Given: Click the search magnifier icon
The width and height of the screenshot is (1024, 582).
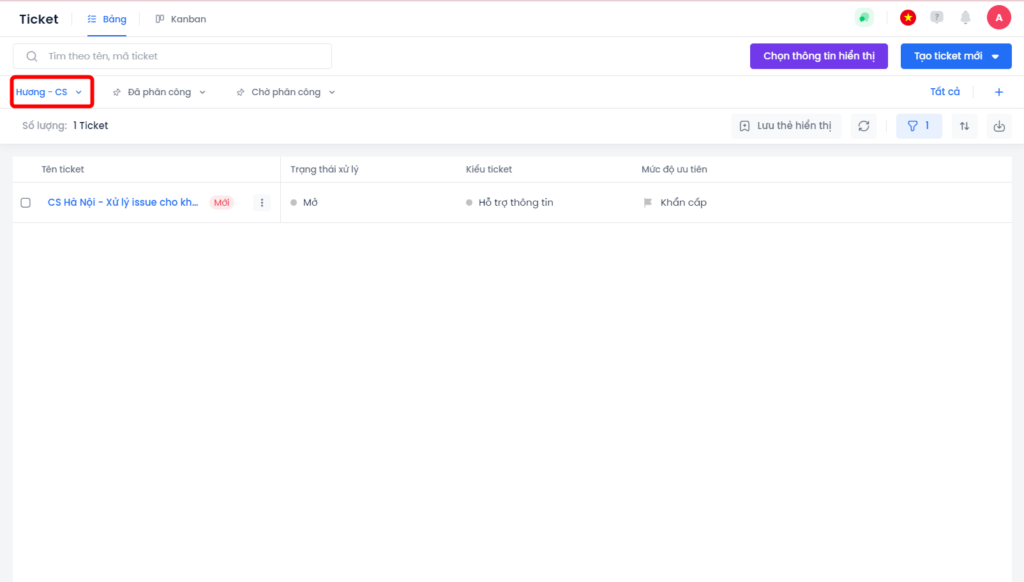Looking at the screenshot, I should 31,56.
